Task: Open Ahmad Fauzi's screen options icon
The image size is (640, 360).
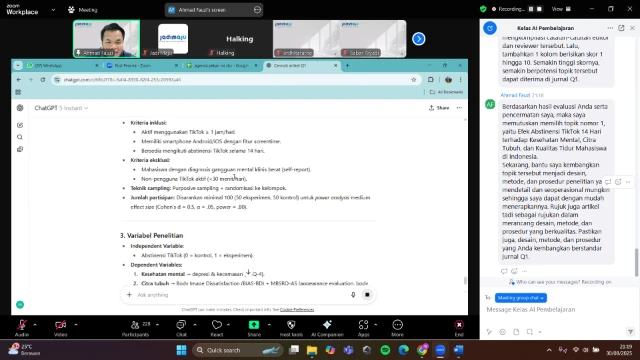Action: pyautogui.click(x=257, y=10)
